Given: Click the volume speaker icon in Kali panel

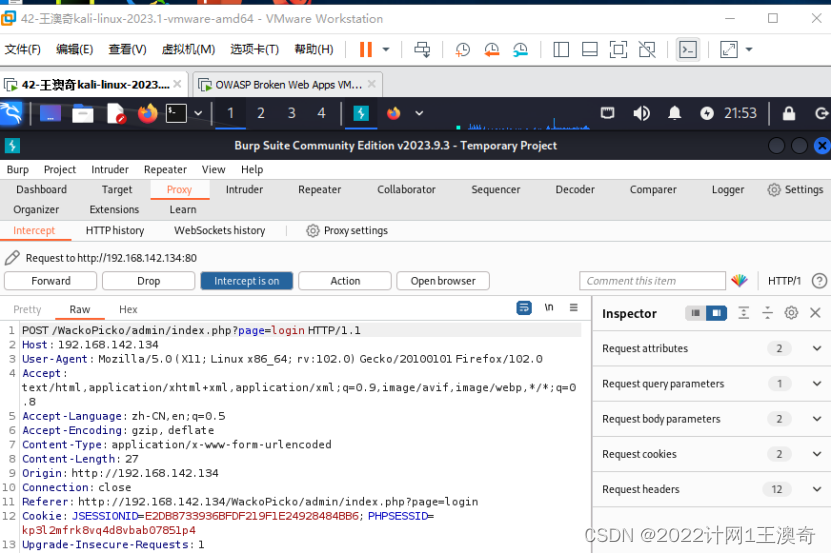Looking at the screenshot, I should [x=641, y=113].
